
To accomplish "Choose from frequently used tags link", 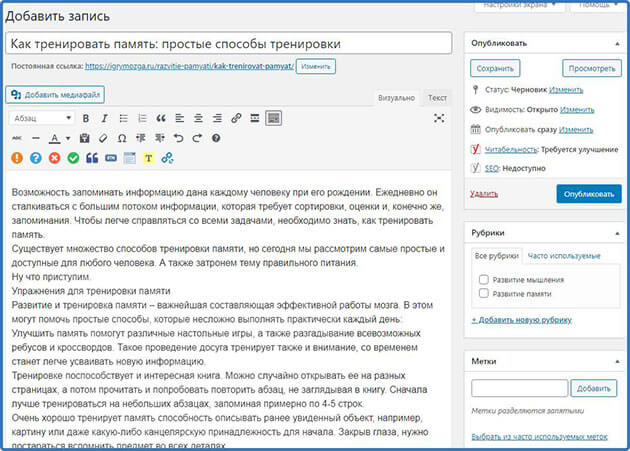I will pyautogui.click(x=540, y=437).
